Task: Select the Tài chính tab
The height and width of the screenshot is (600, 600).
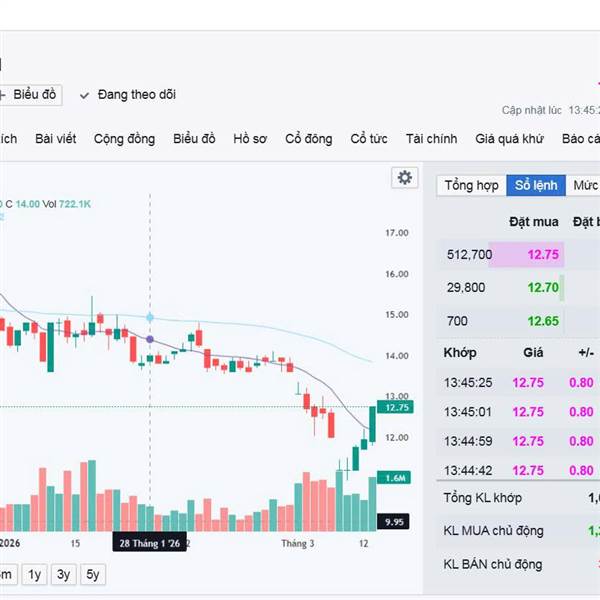Action: pyautogui.click(x=431, y=139)
